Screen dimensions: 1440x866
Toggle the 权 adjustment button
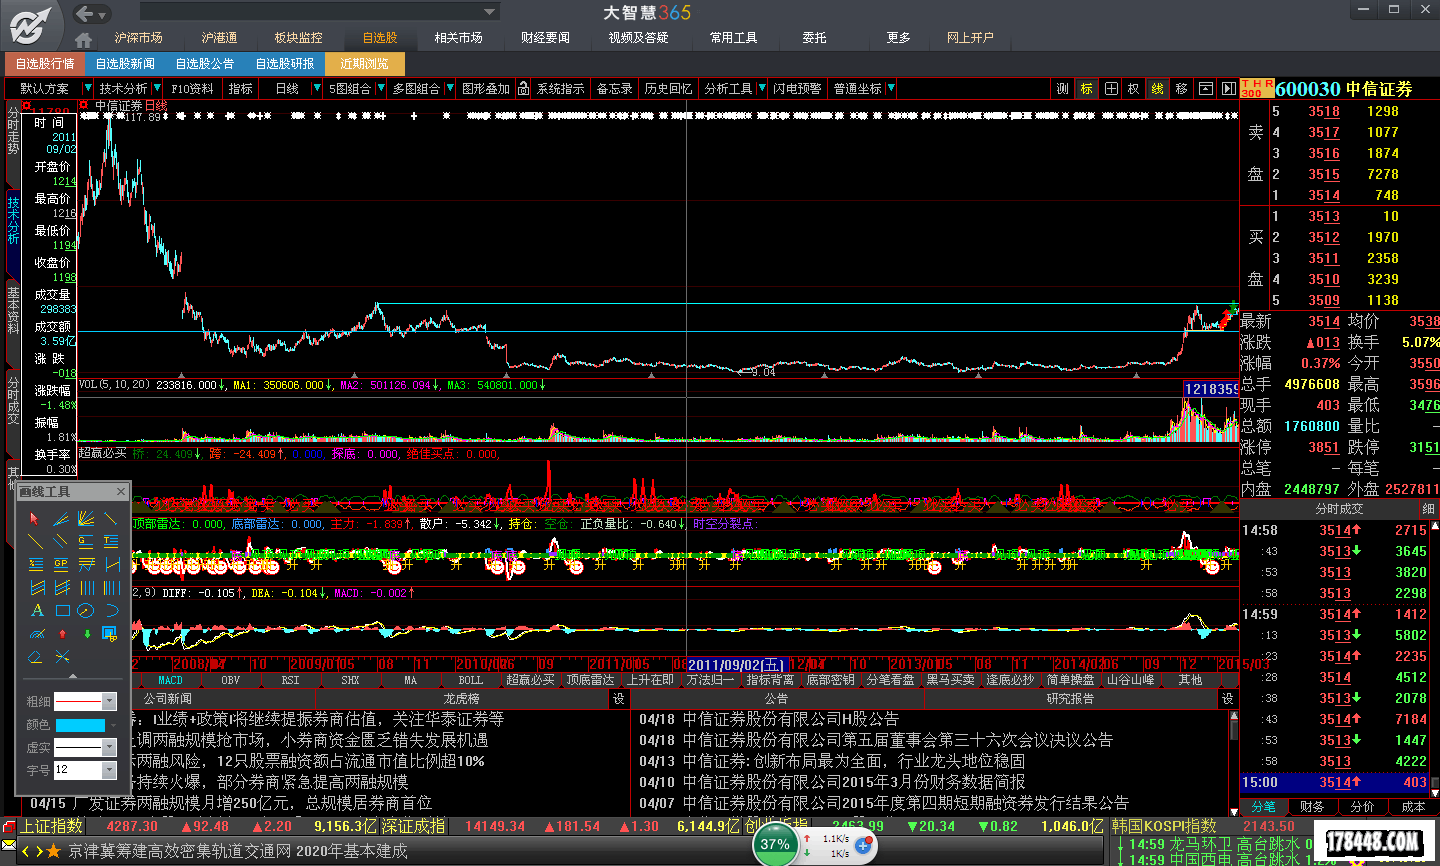tap(1133, 89)
